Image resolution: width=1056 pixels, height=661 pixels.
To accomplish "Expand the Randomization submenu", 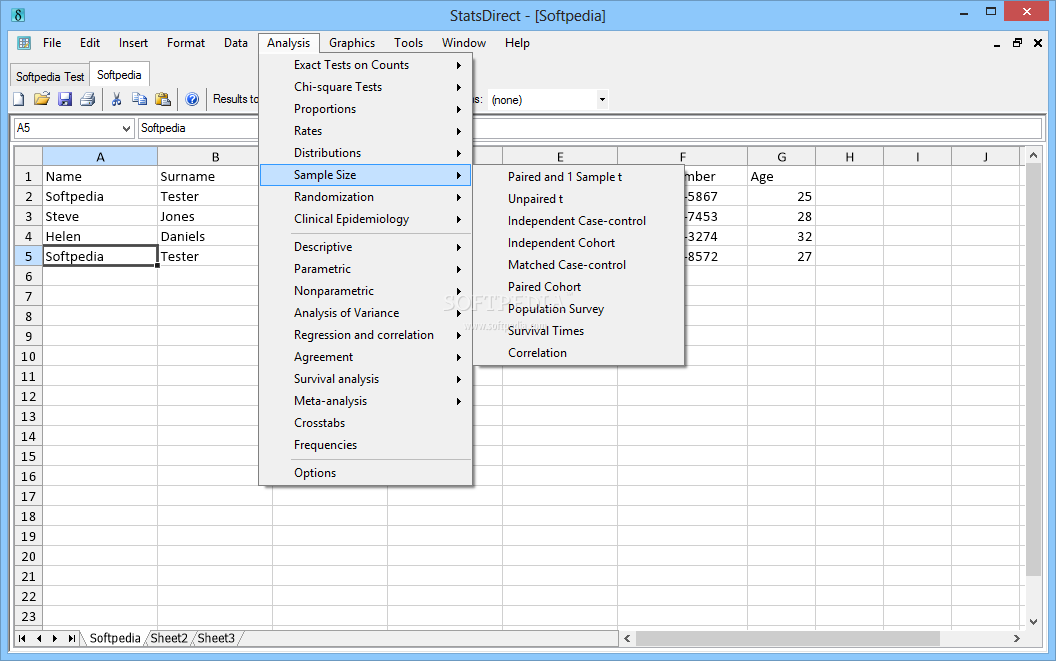I will pyautogui.click(x=366, y=197).
